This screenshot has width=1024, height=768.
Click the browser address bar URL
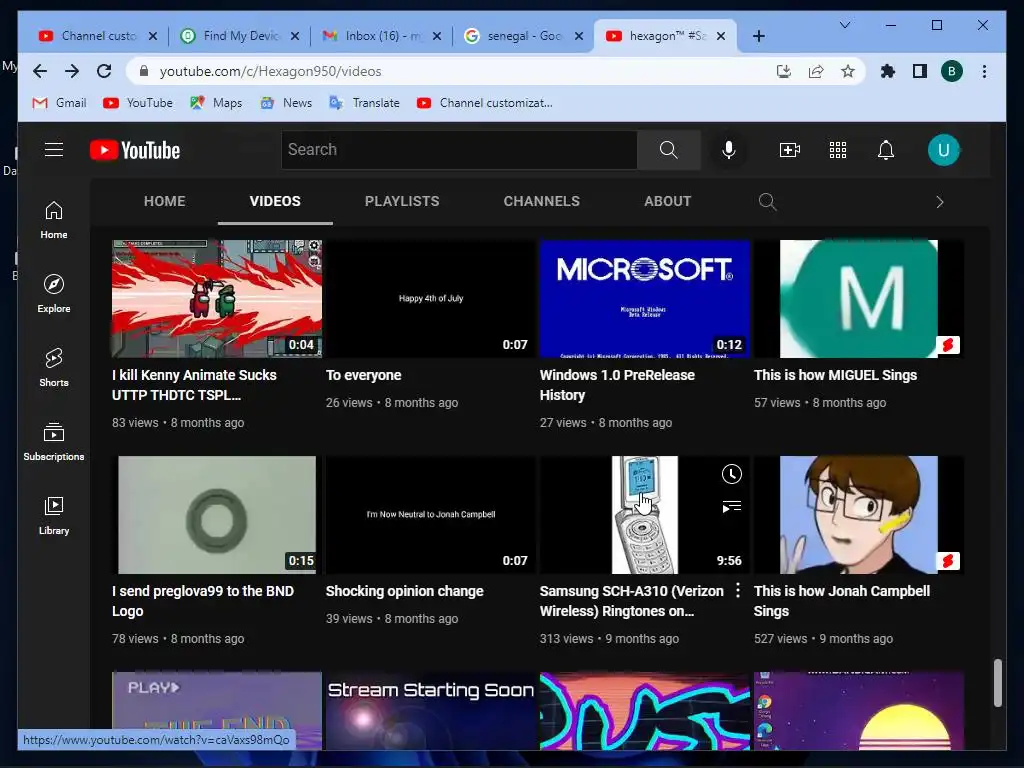tap(270, 71)
